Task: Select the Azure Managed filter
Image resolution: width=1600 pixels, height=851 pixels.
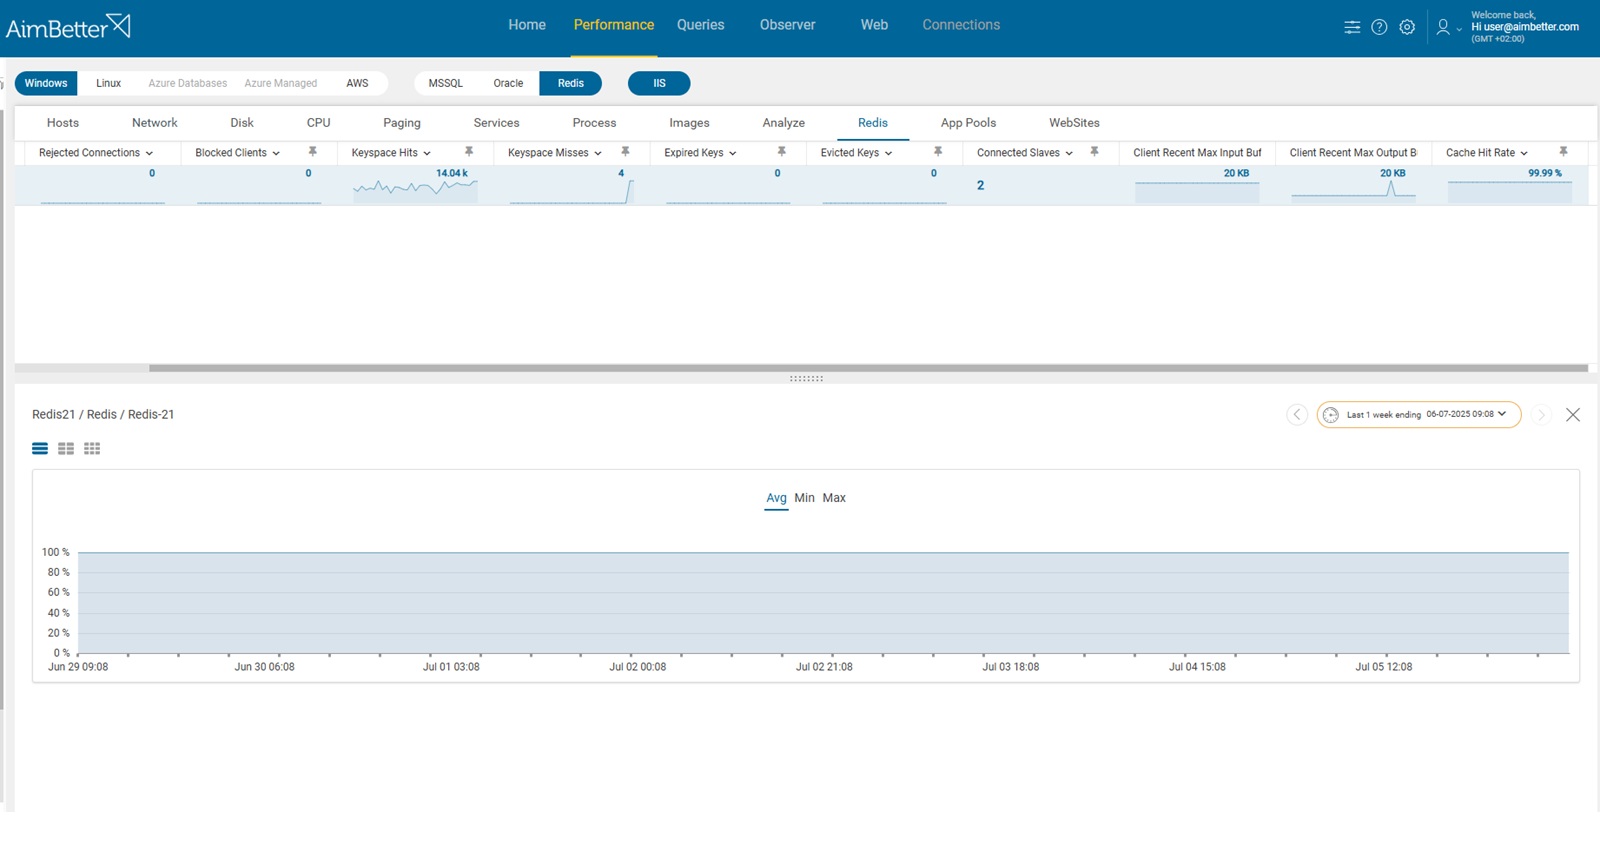Action: coord(281,83)
